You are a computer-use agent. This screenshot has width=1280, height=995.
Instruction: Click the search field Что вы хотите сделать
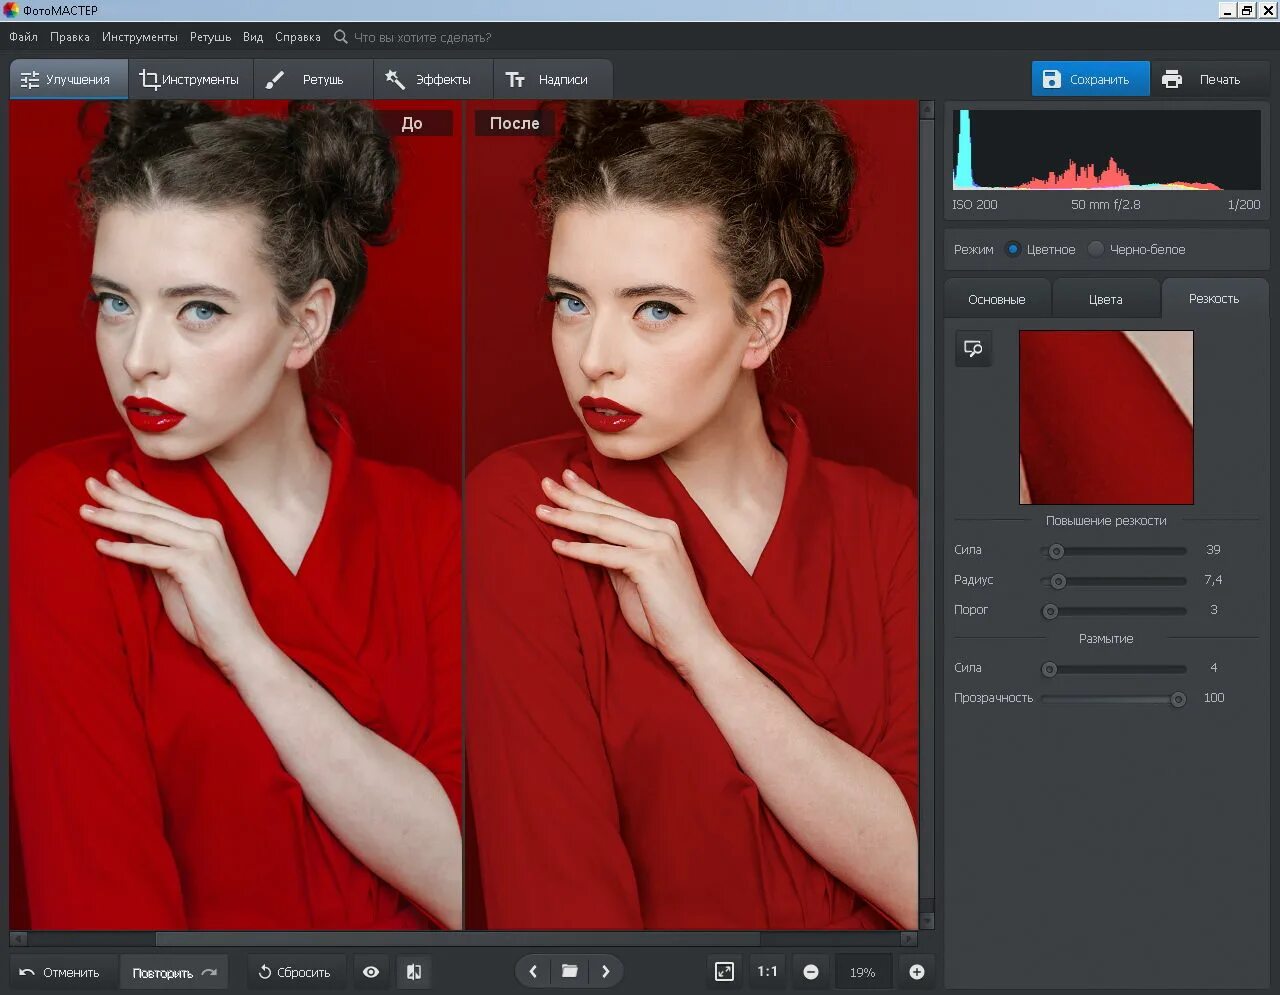point(422,37)
